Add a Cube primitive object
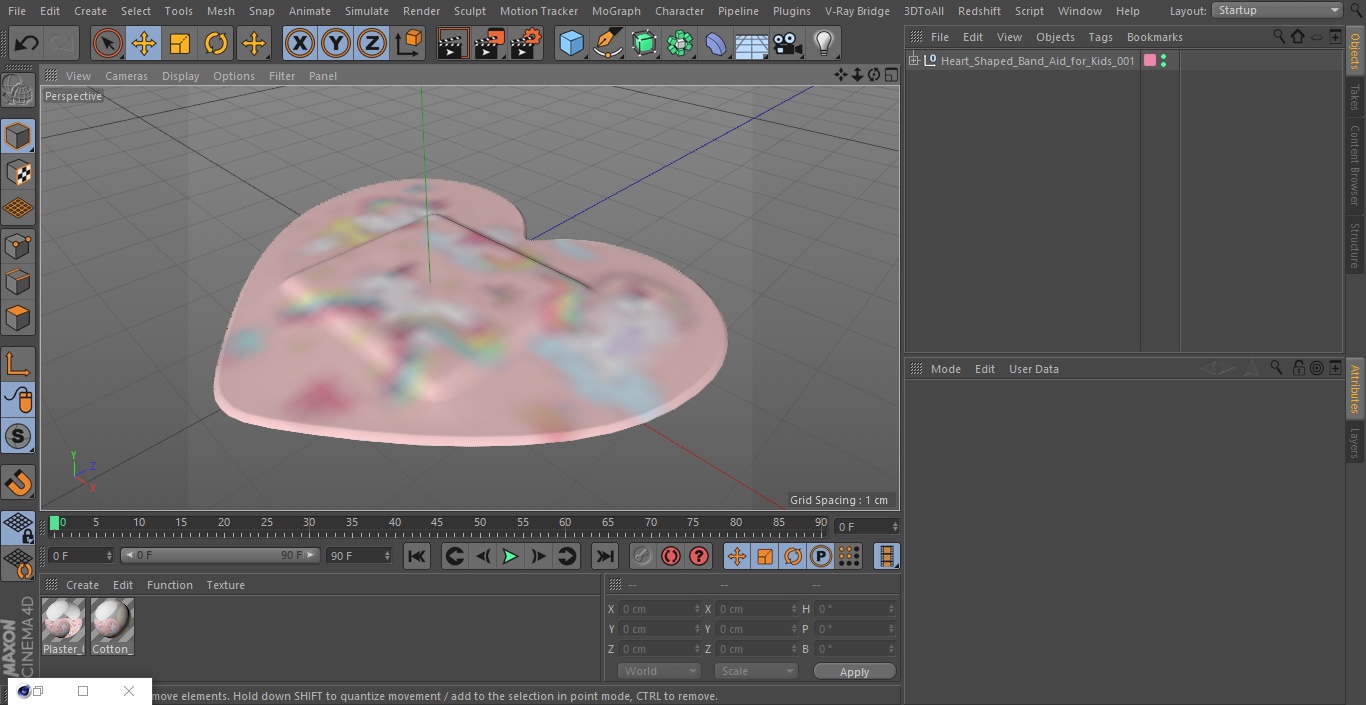This screenshot has width=1366, height=705. coord(571,43)
